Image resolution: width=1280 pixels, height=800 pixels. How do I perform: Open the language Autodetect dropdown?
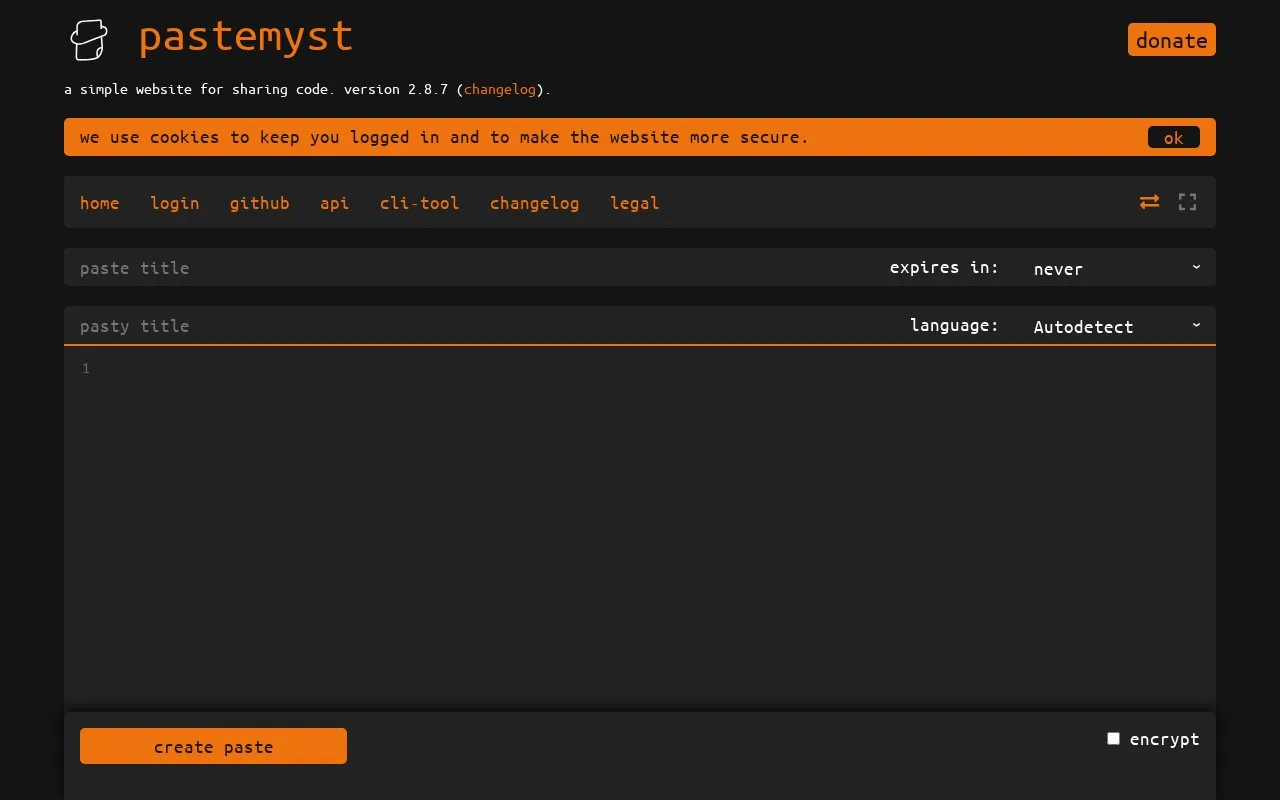click(x=1116, y=326)
